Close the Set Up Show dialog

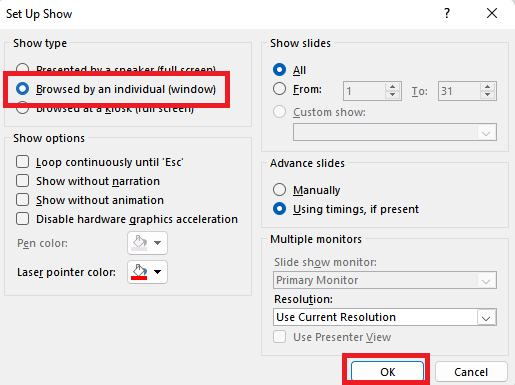(492, 13)
